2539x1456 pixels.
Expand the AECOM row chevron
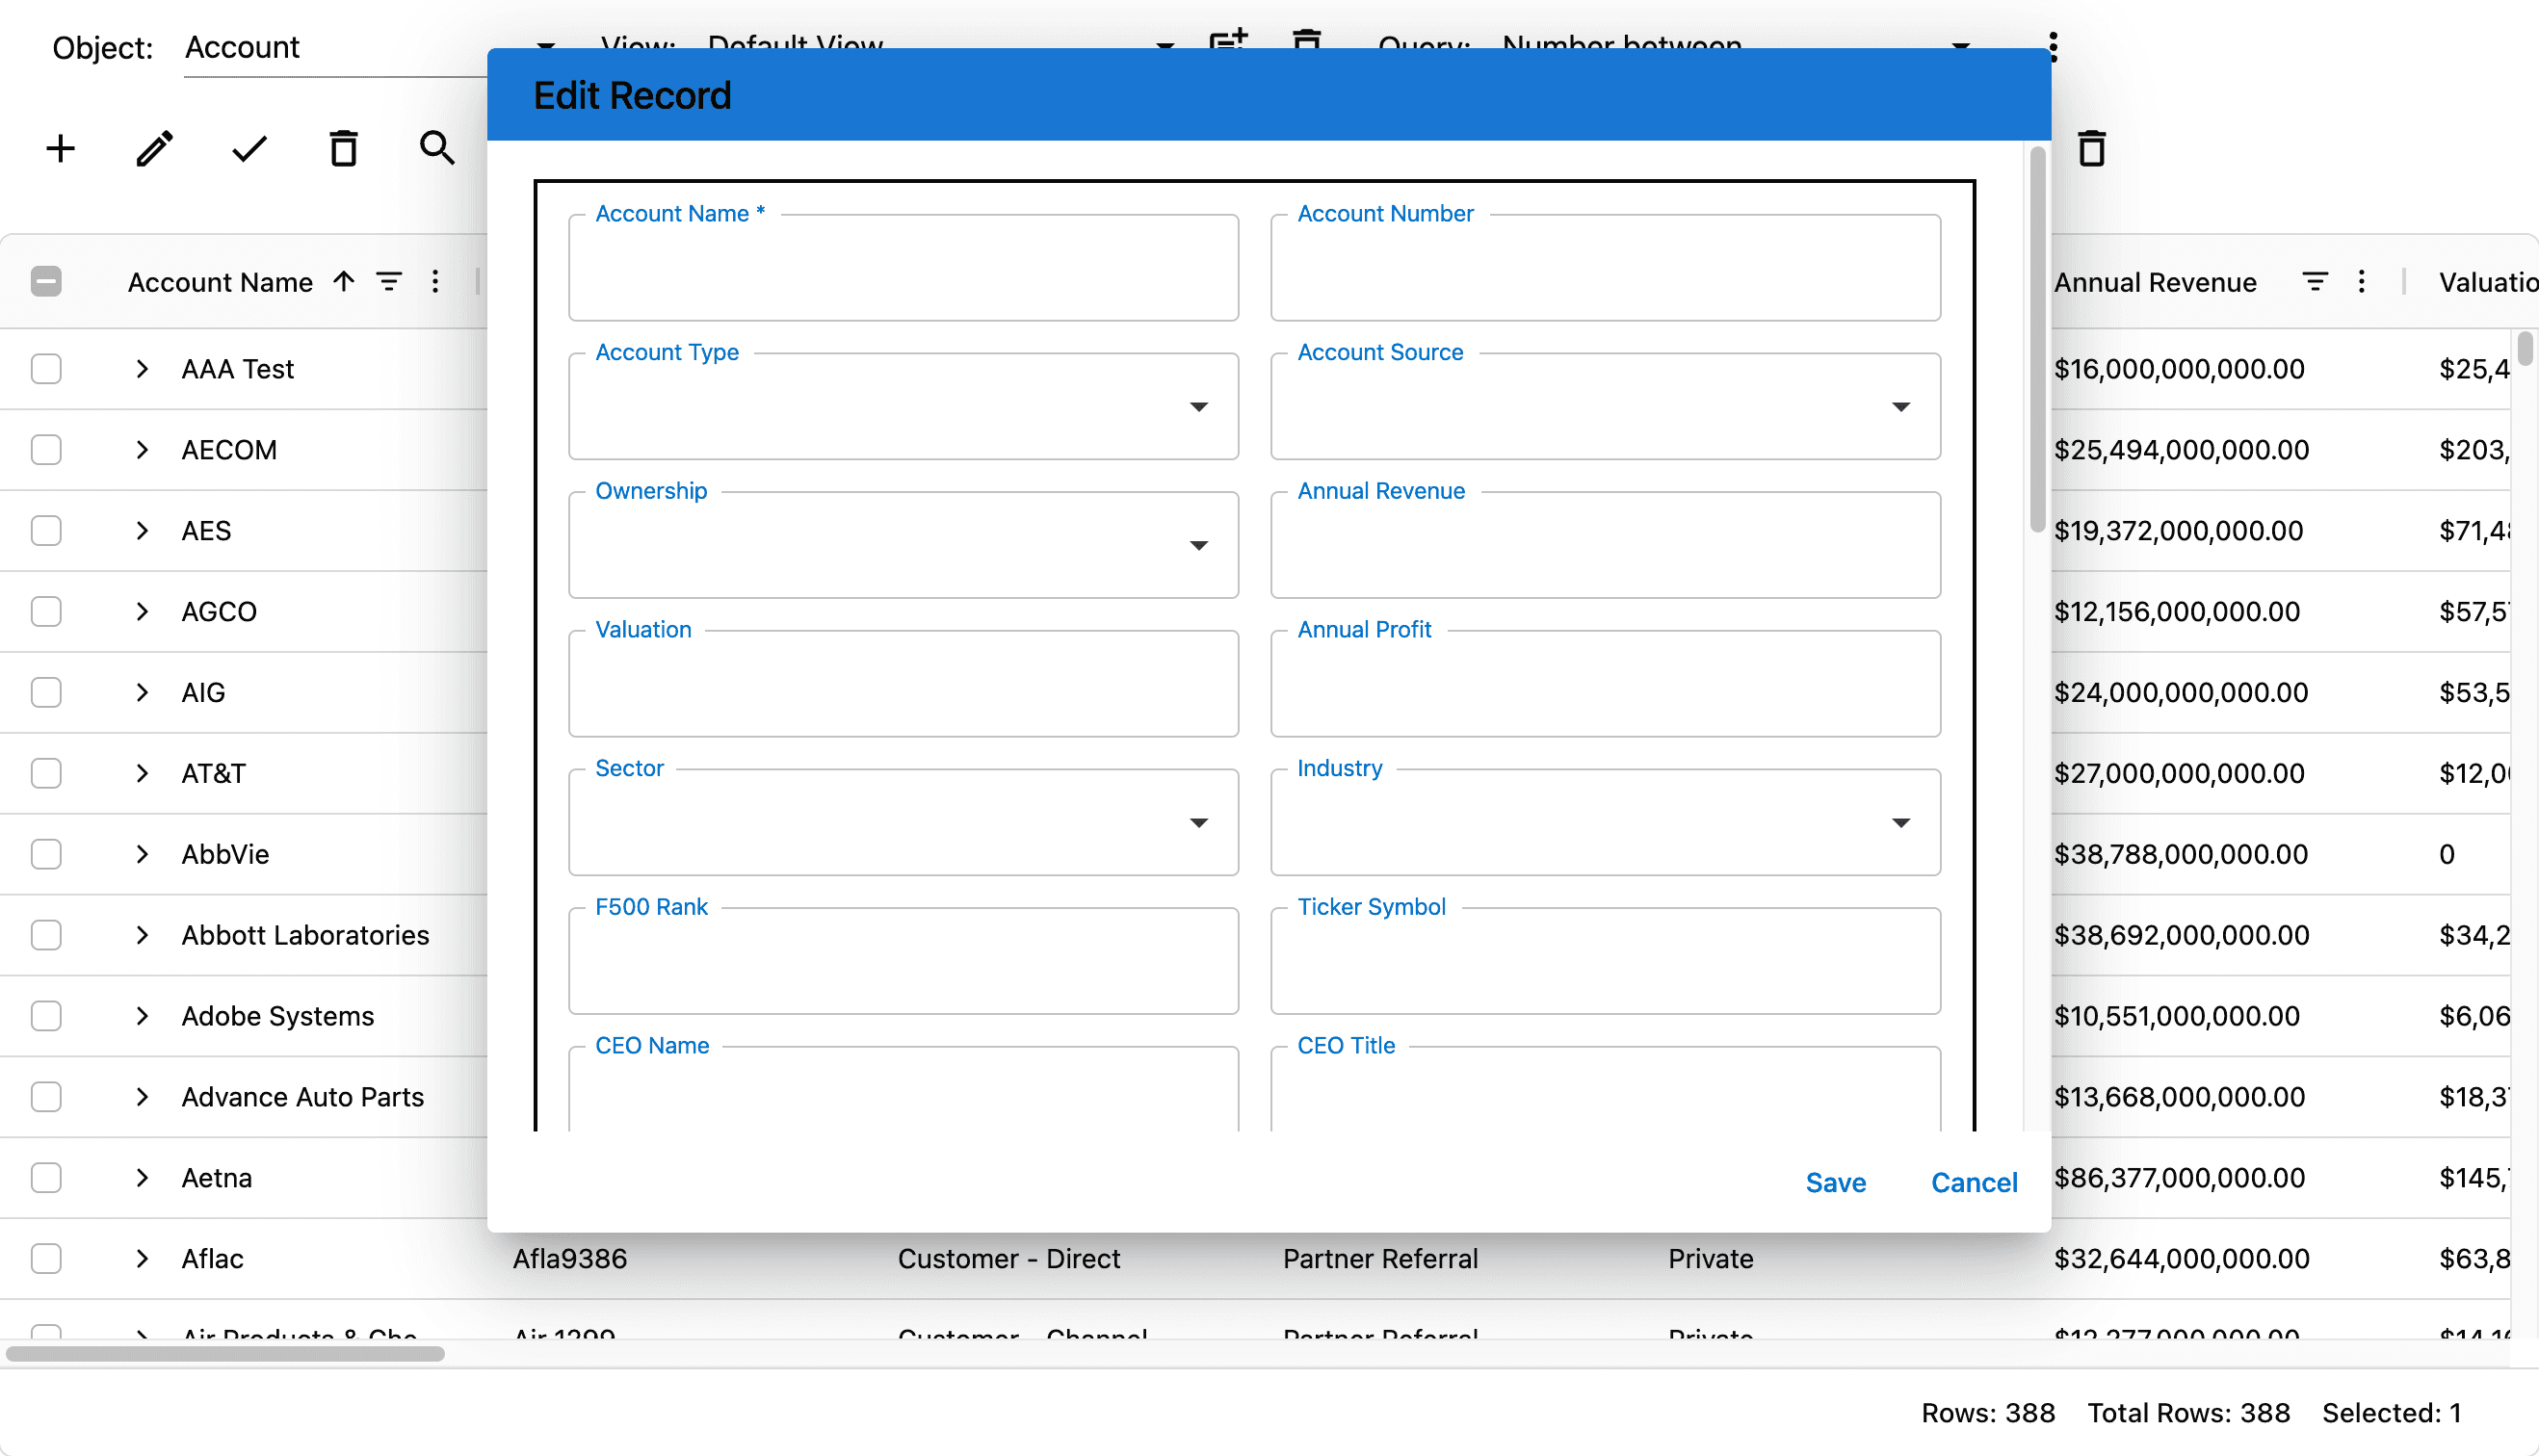[x=142, y=450]
